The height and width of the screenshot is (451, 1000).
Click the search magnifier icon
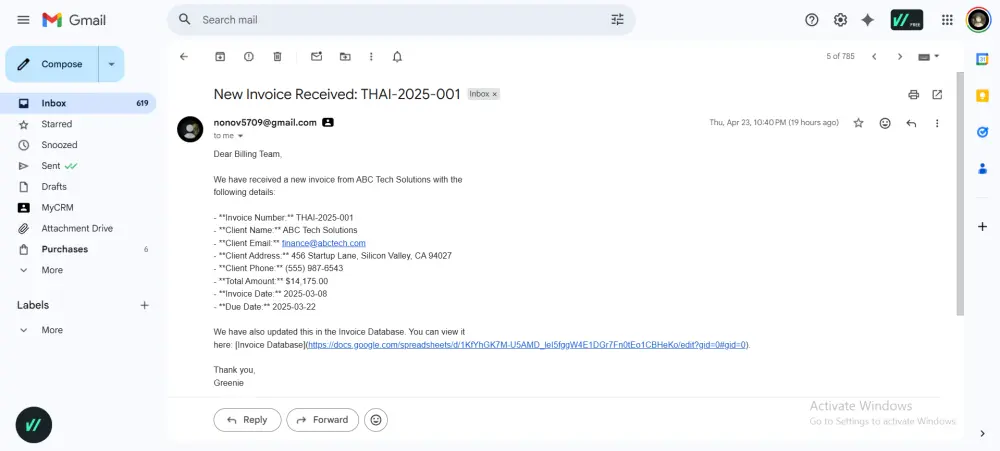pos(185,19)
